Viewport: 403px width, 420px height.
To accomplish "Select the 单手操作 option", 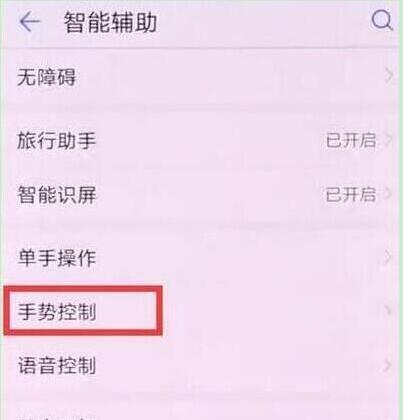I will [x=201, y=258].
